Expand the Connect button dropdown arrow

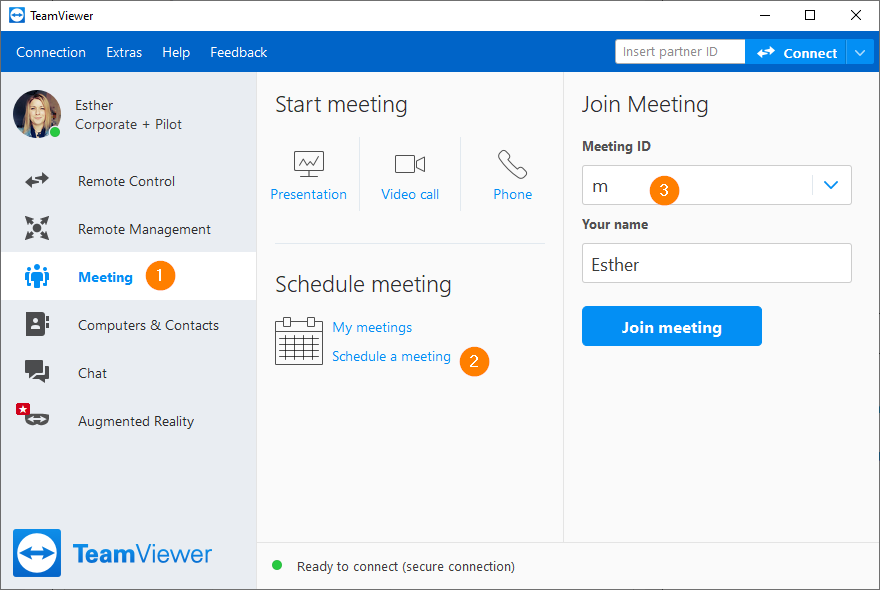pyautogui.click(x=860, y=53)
